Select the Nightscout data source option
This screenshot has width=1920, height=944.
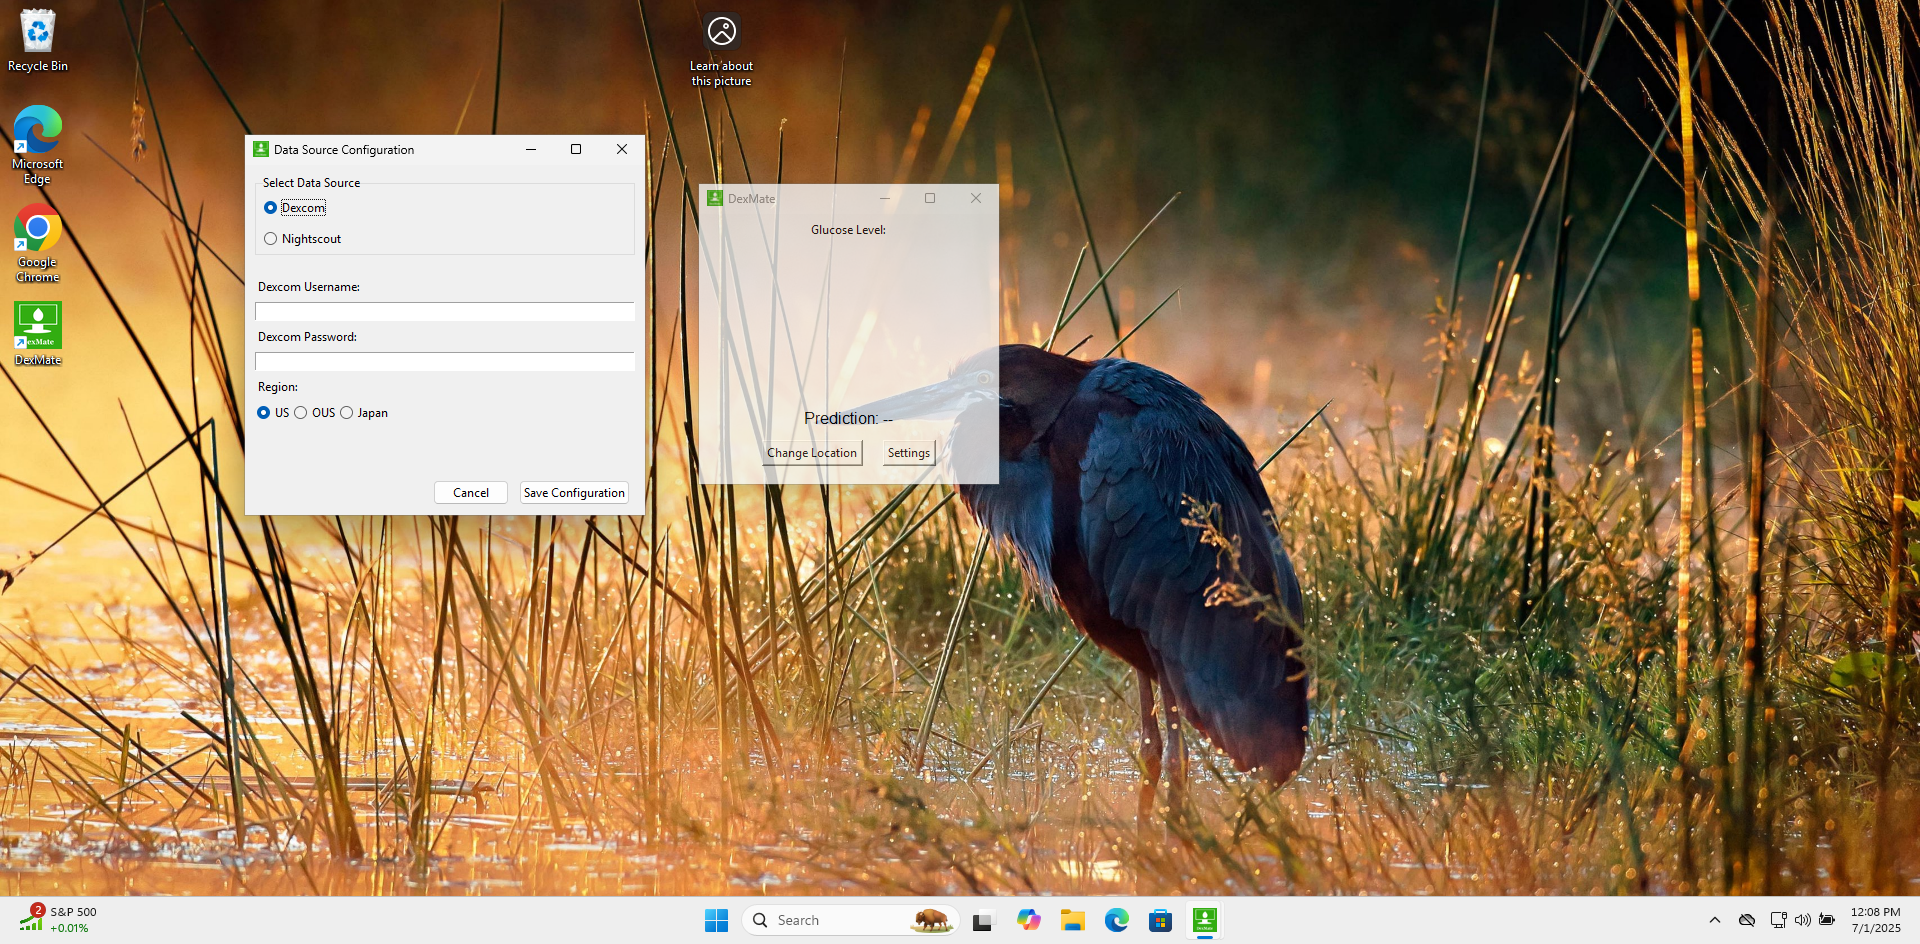[x=270, y=239]
